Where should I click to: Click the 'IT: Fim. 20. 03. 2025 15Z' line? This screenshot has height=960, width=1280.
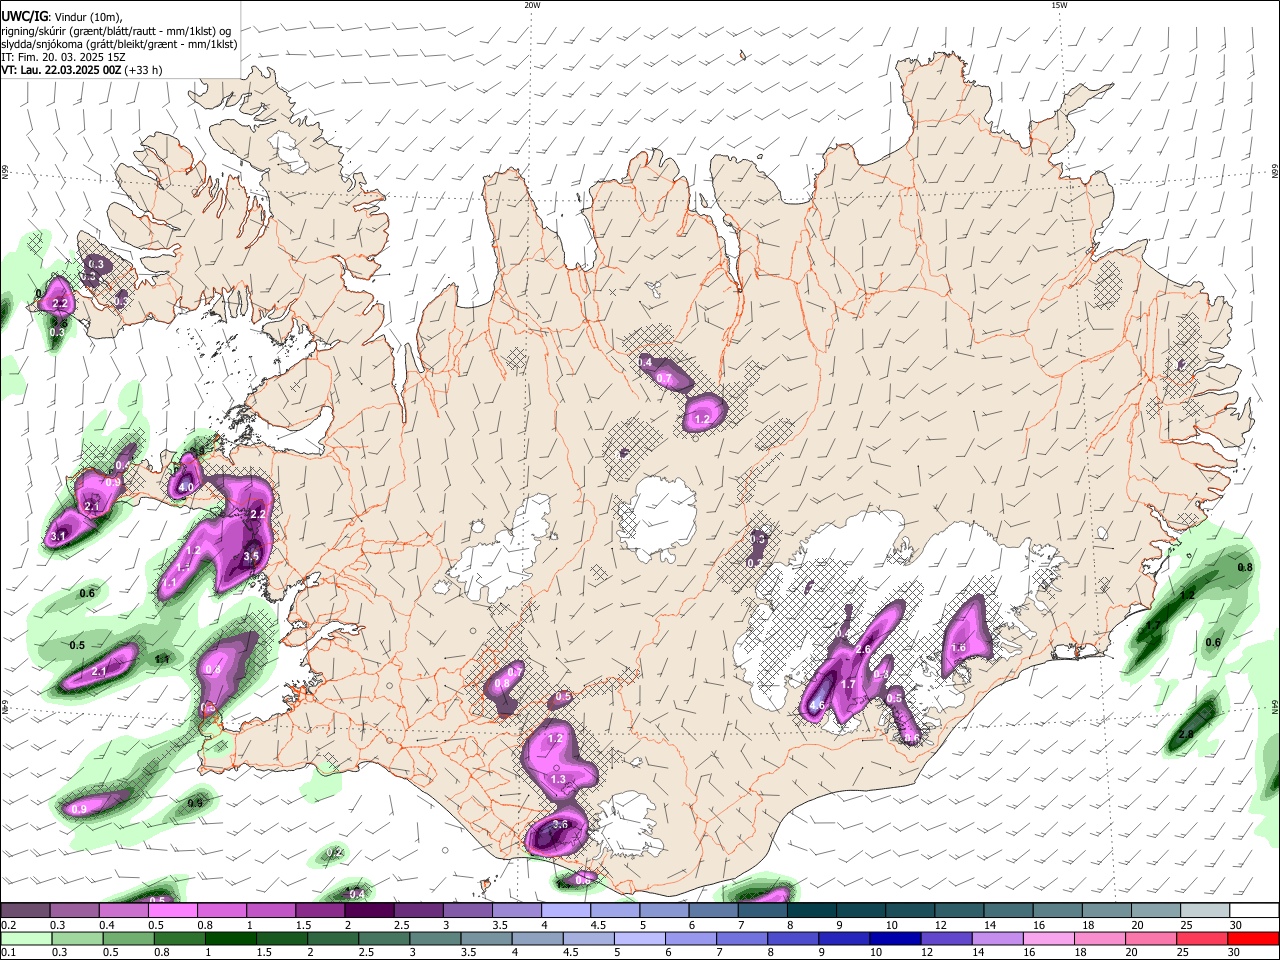[63, 57]
